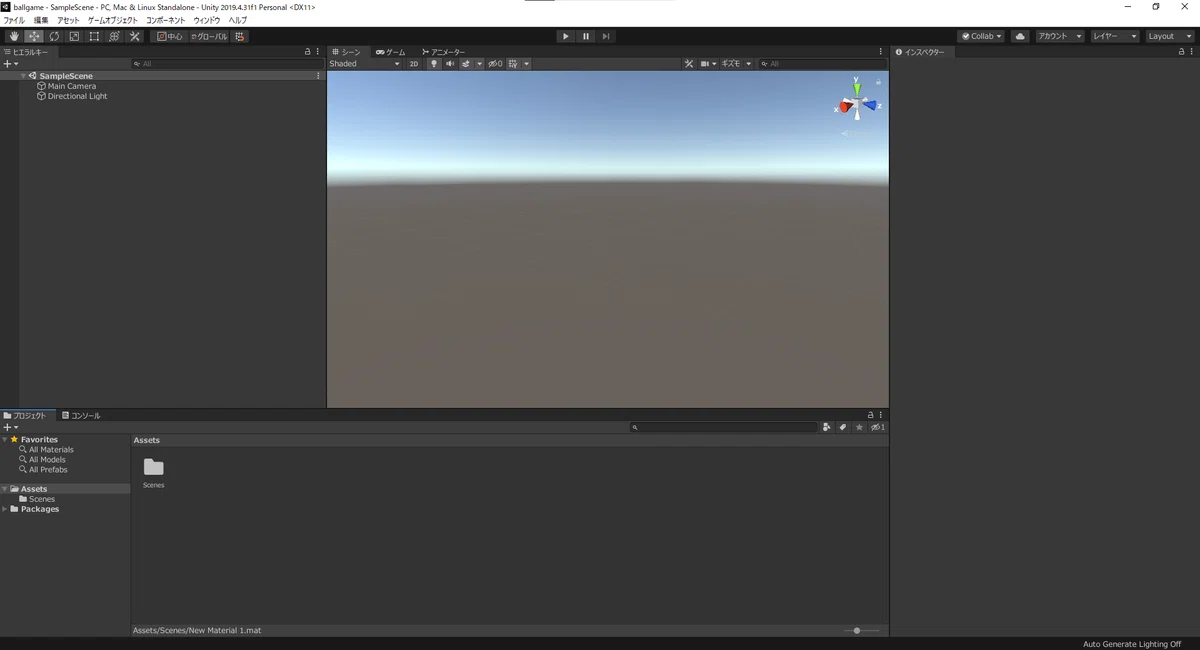
Task: Select the combined Transform tool
Action: coord(114,36)
